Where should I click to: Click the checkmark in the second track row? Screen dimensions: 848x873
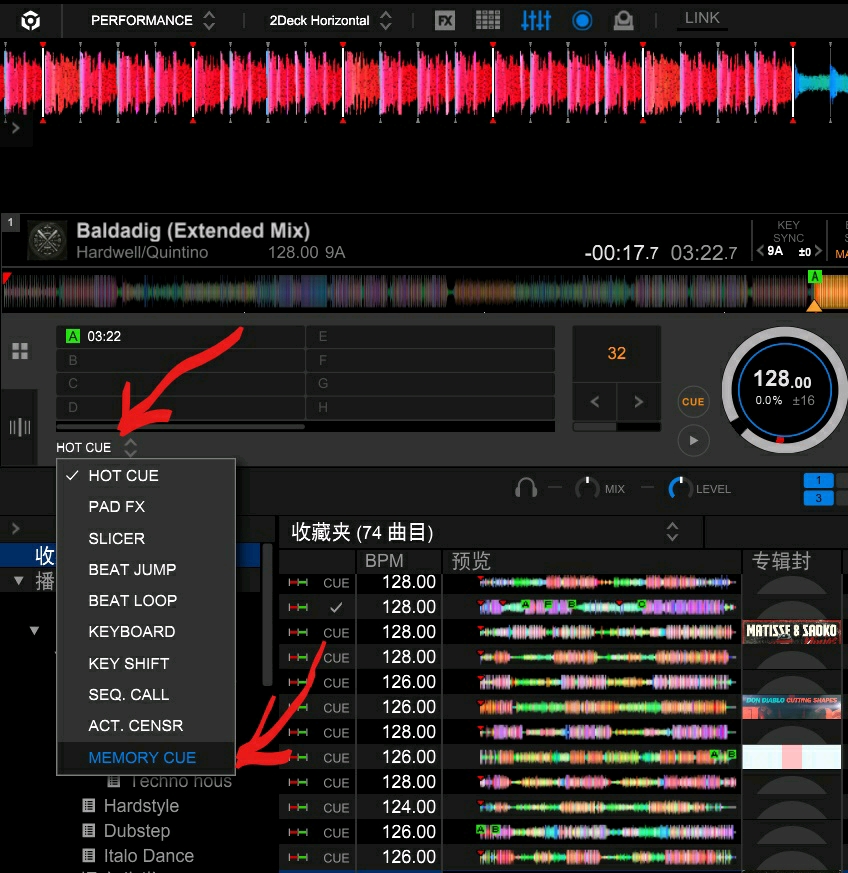pos(336,607)
